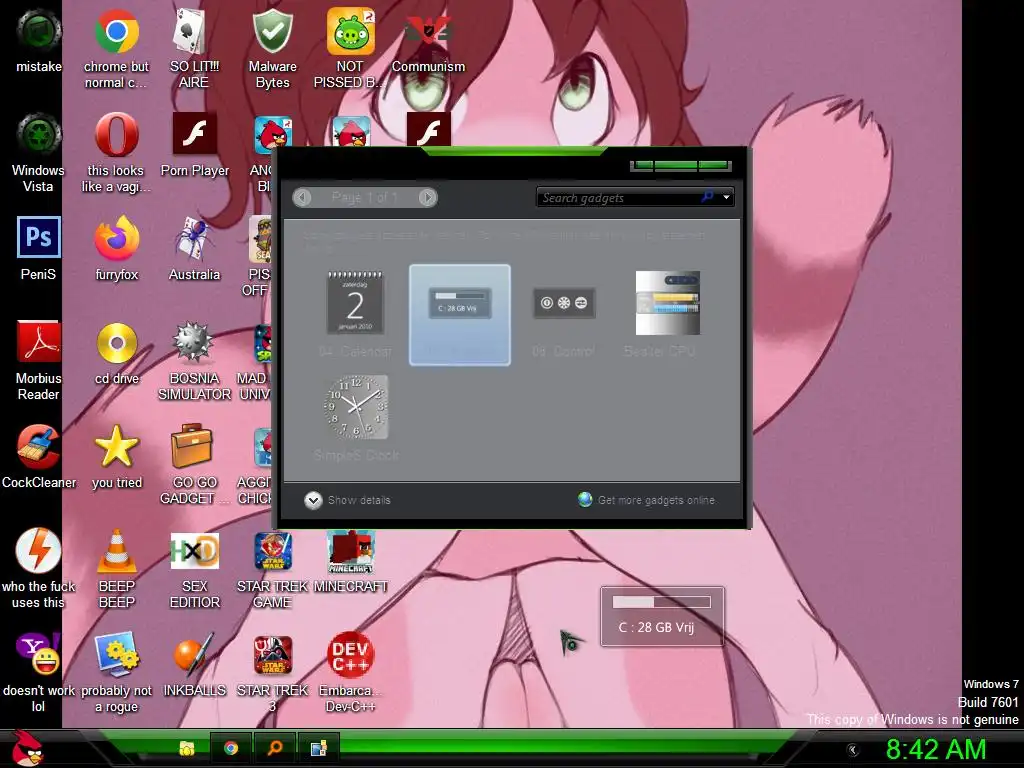
Task: Open the 'Windows Vista' recycle bin icon
Action: 39,153
